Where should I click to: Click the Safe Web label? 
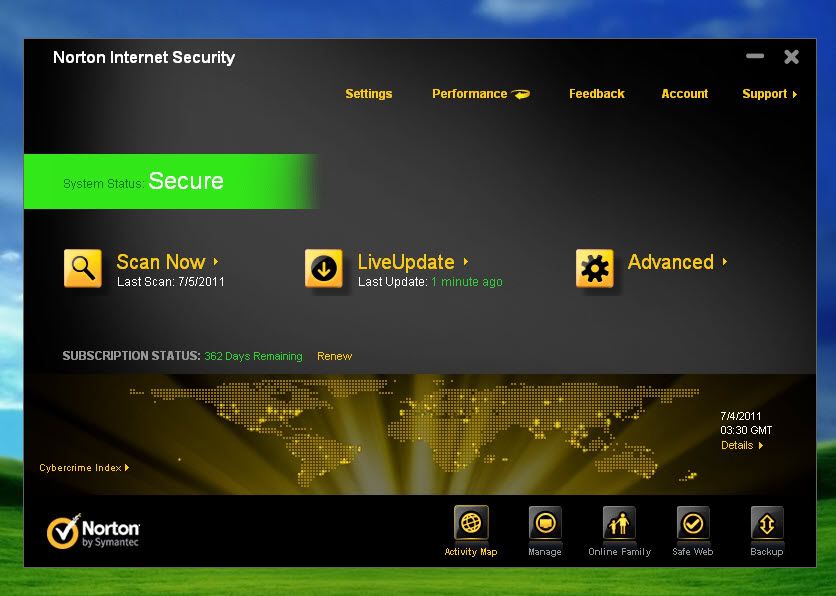(693, 552)
